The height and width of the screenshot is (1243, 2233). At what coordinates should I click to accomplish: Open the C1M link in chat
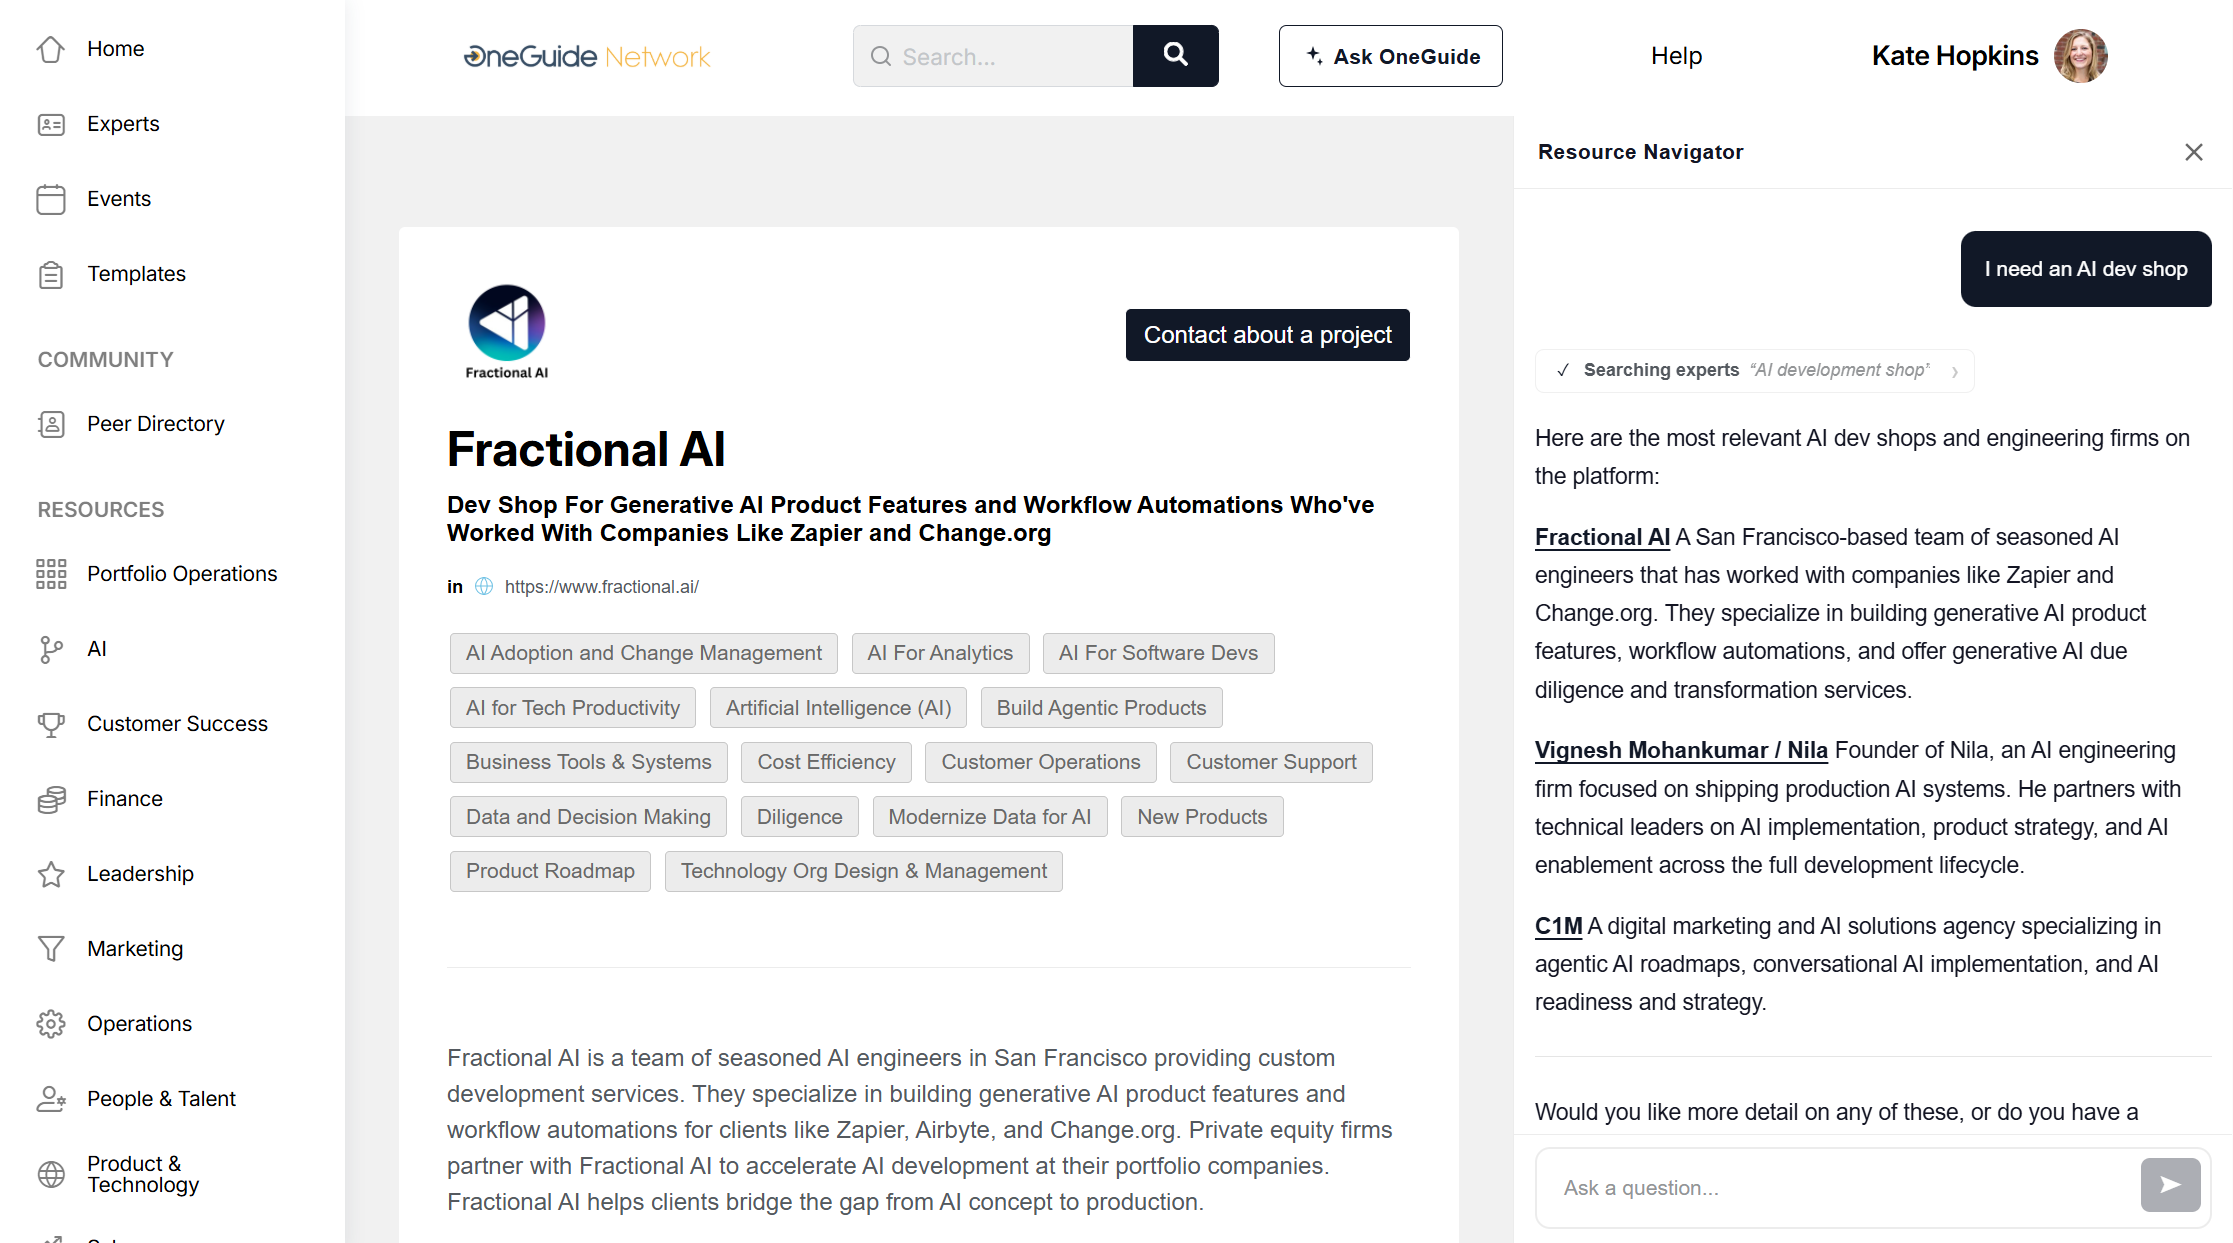pyautogui.click(x=1558, y=926)
